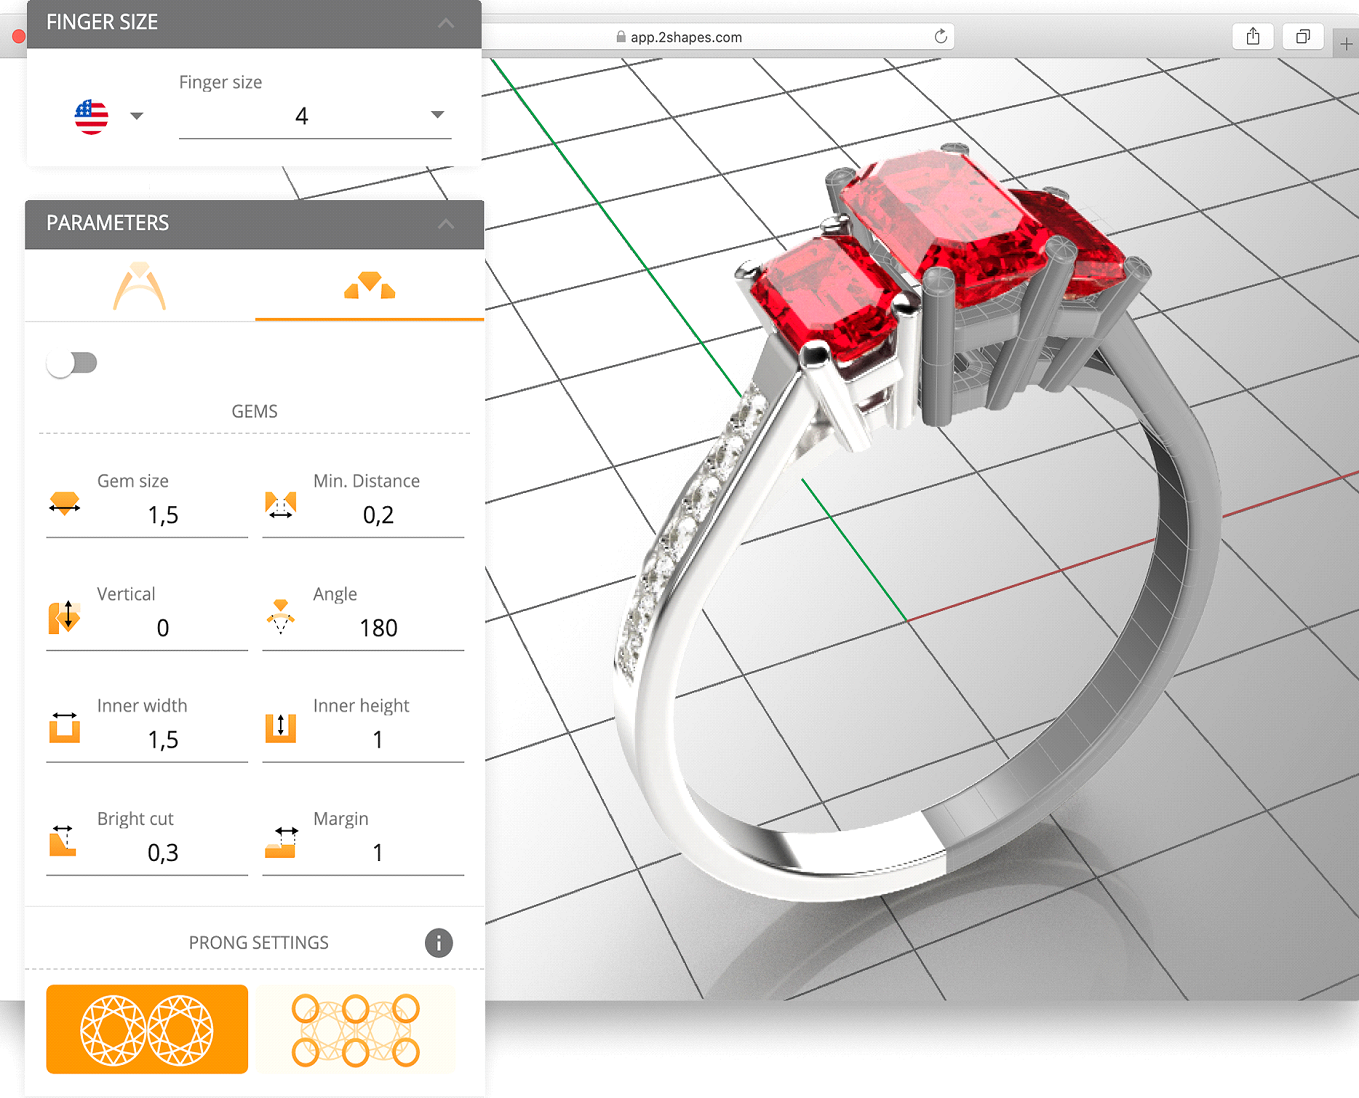The image size is (1359, 1098).
Task: Click the browser Share button
Action: pos(1253,37)
